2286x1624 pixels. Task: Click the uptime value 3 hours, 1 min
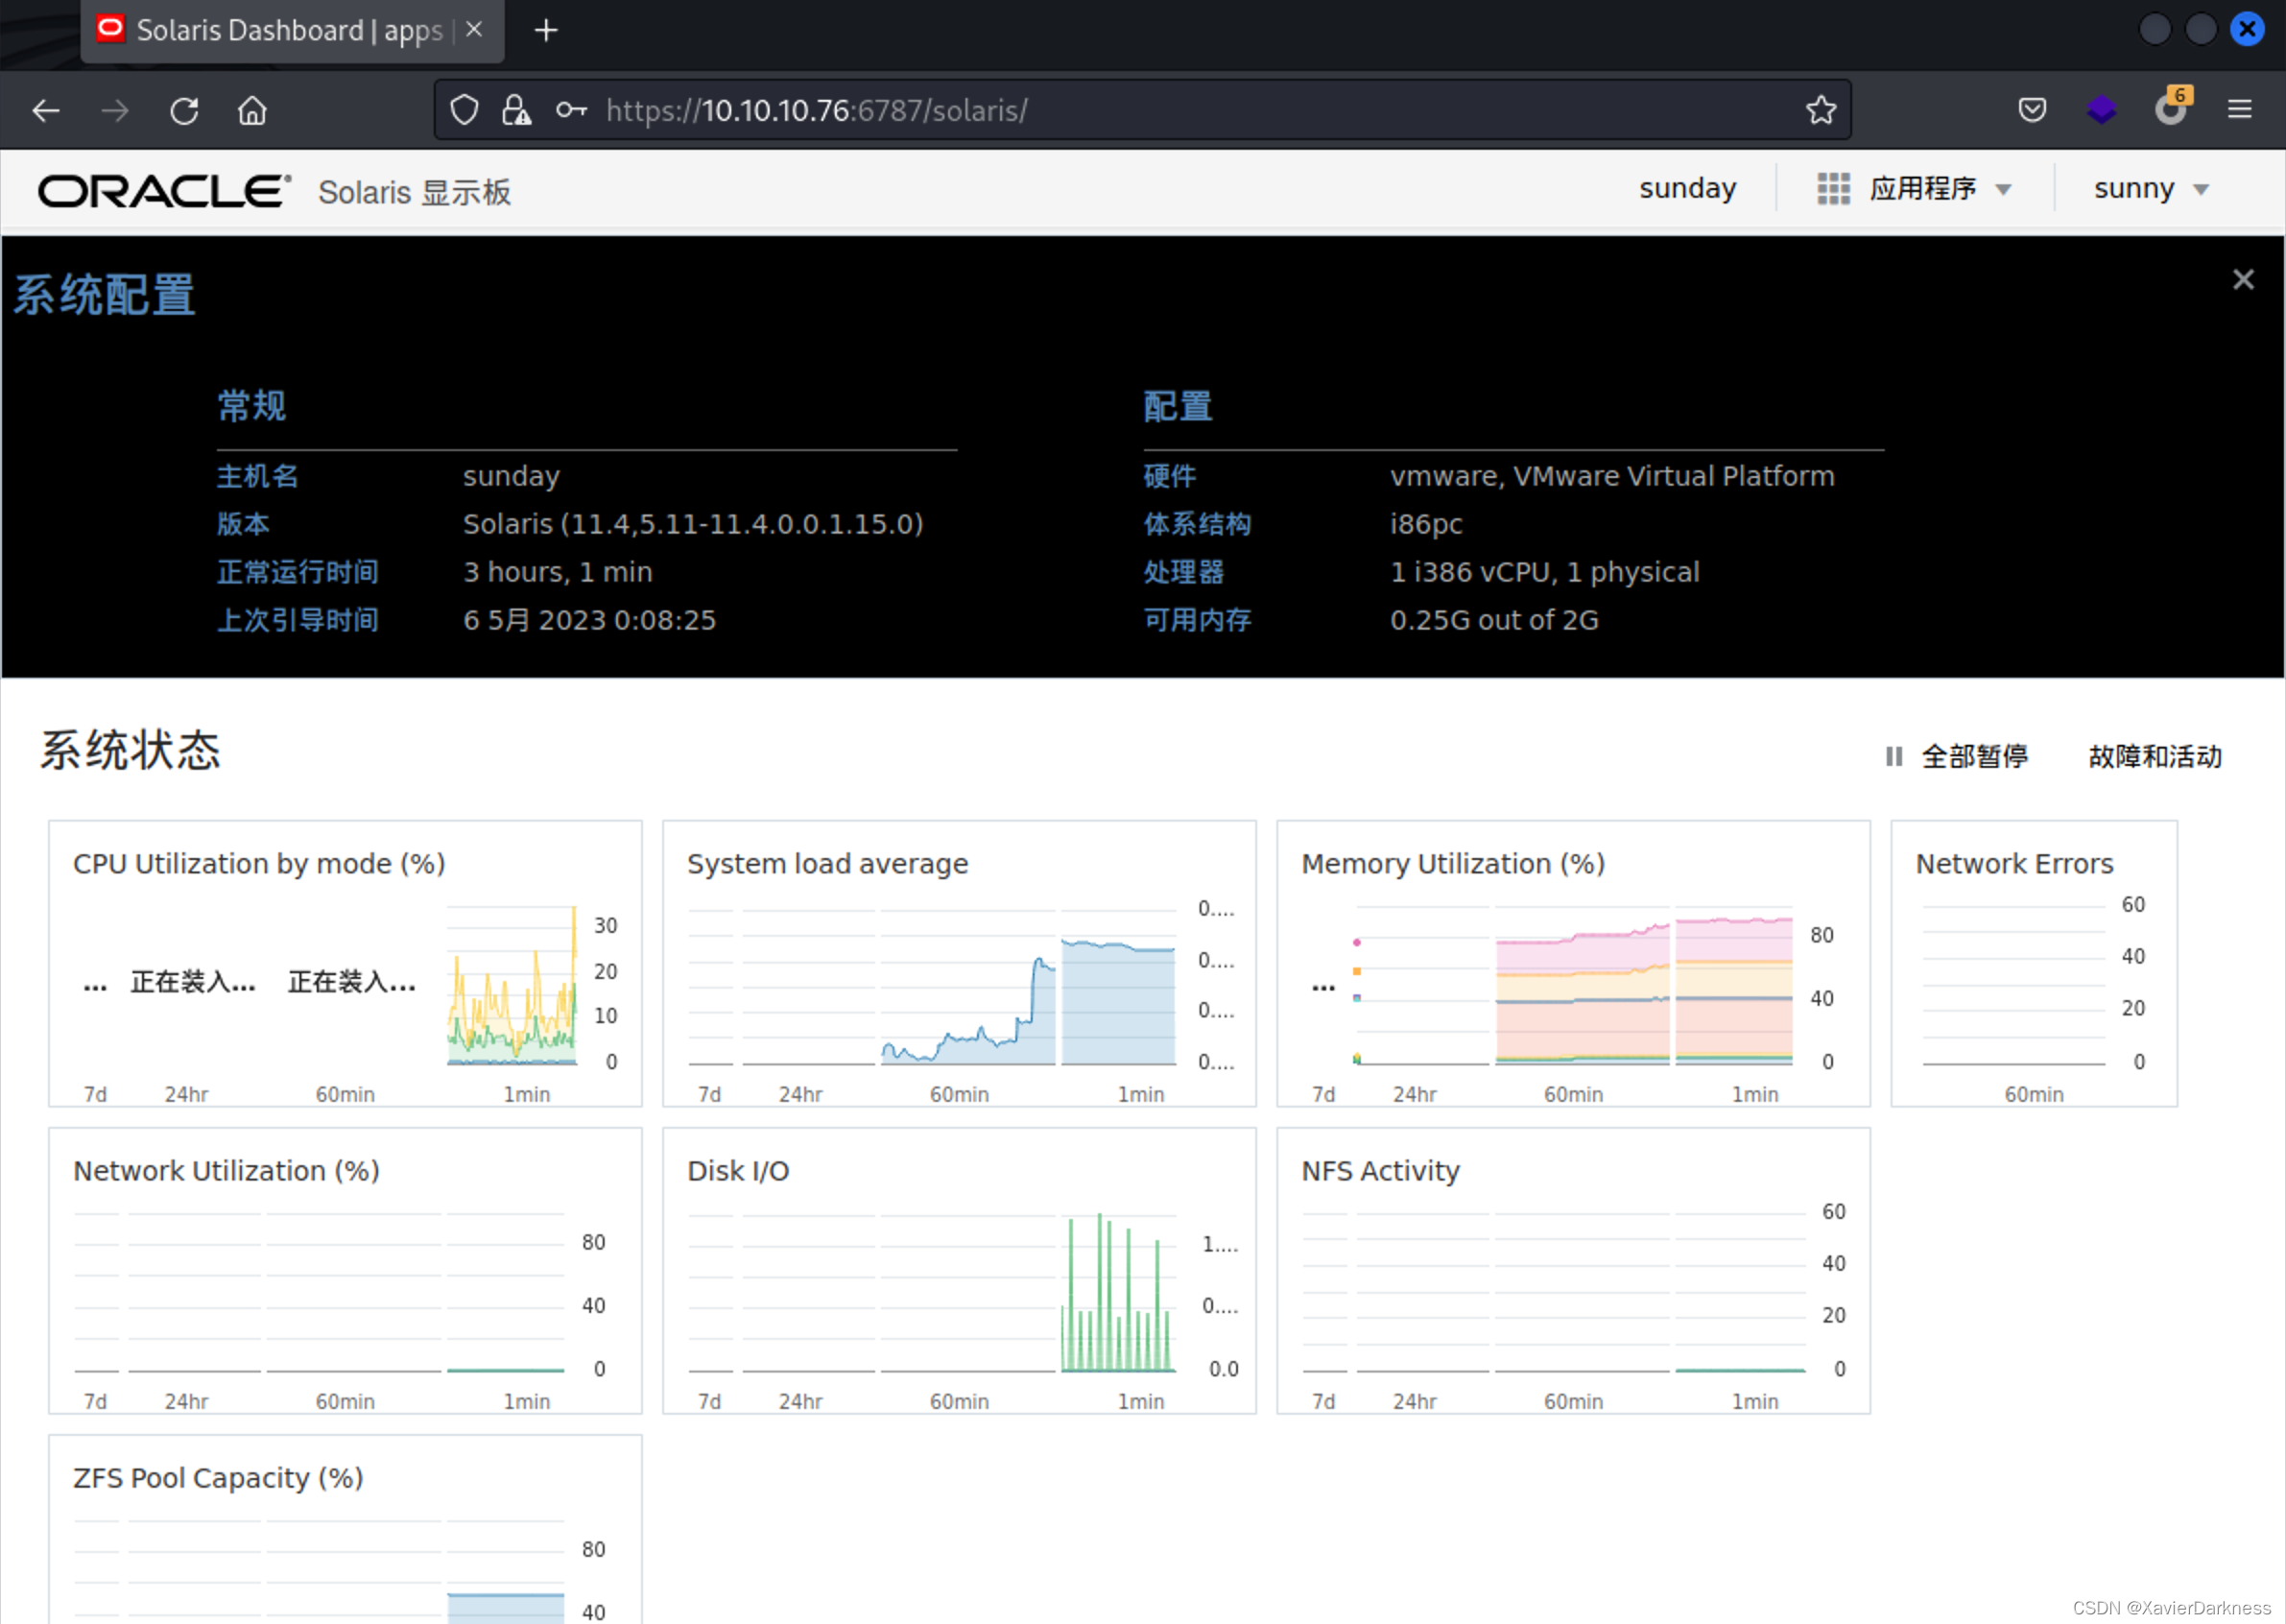click(557, 572)
